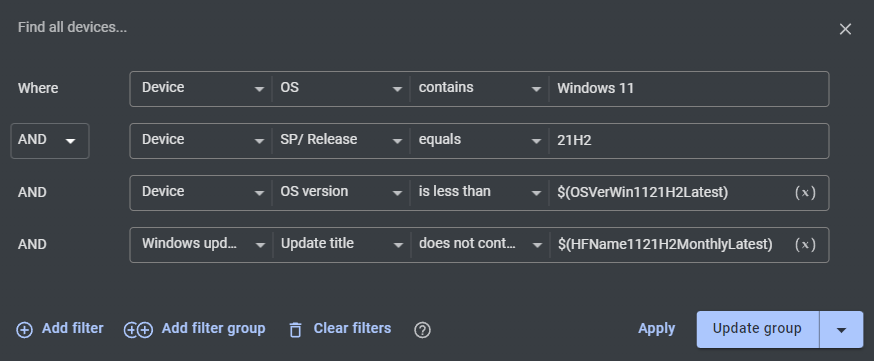Open Device dropdown in SP/ Release row
Image resolution: width=874 pixels, height=361 pixels.
(202, 140)
